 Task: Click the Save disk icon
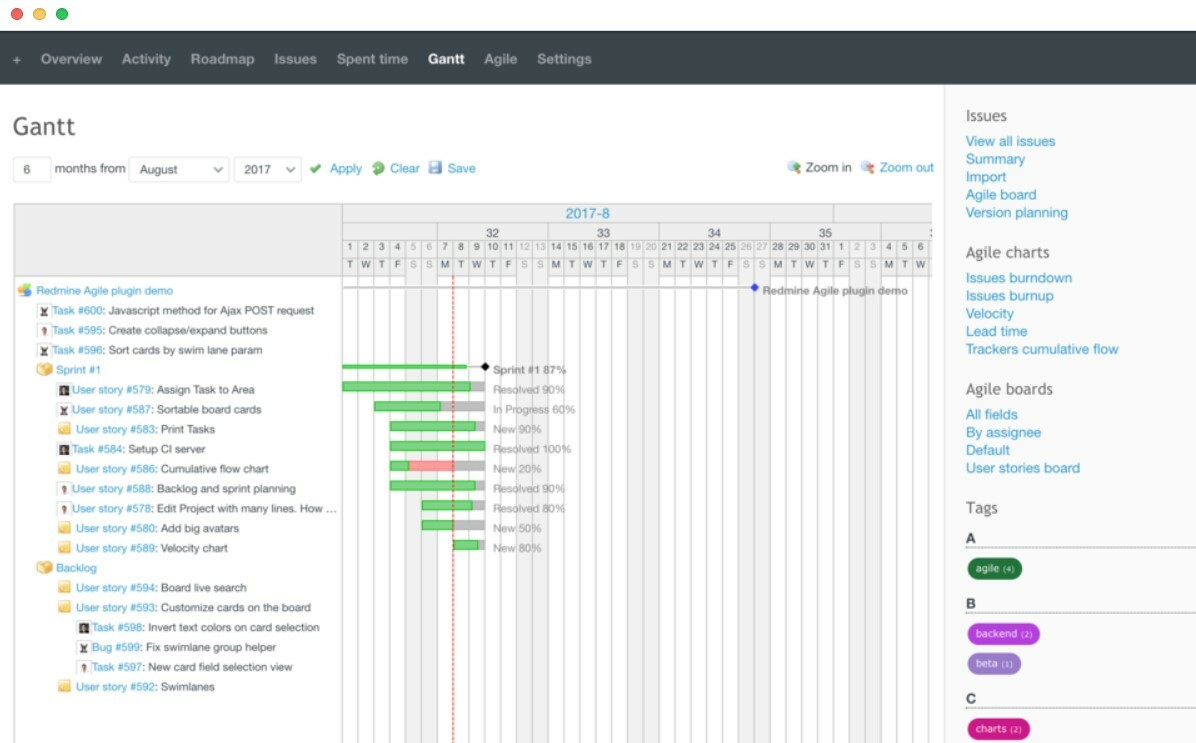pos(434,168)
